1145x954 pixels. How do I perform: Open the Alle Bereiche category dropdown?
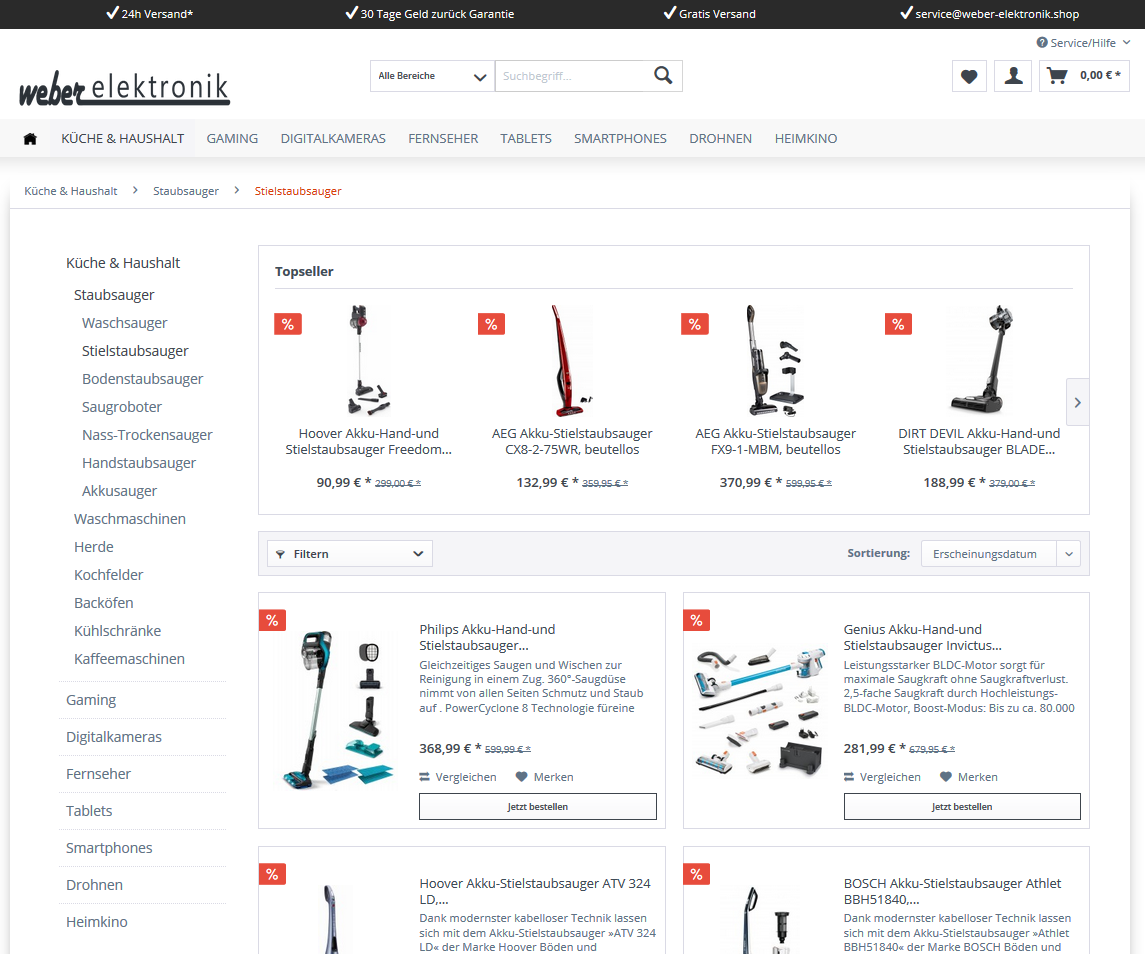click(432, 76)
